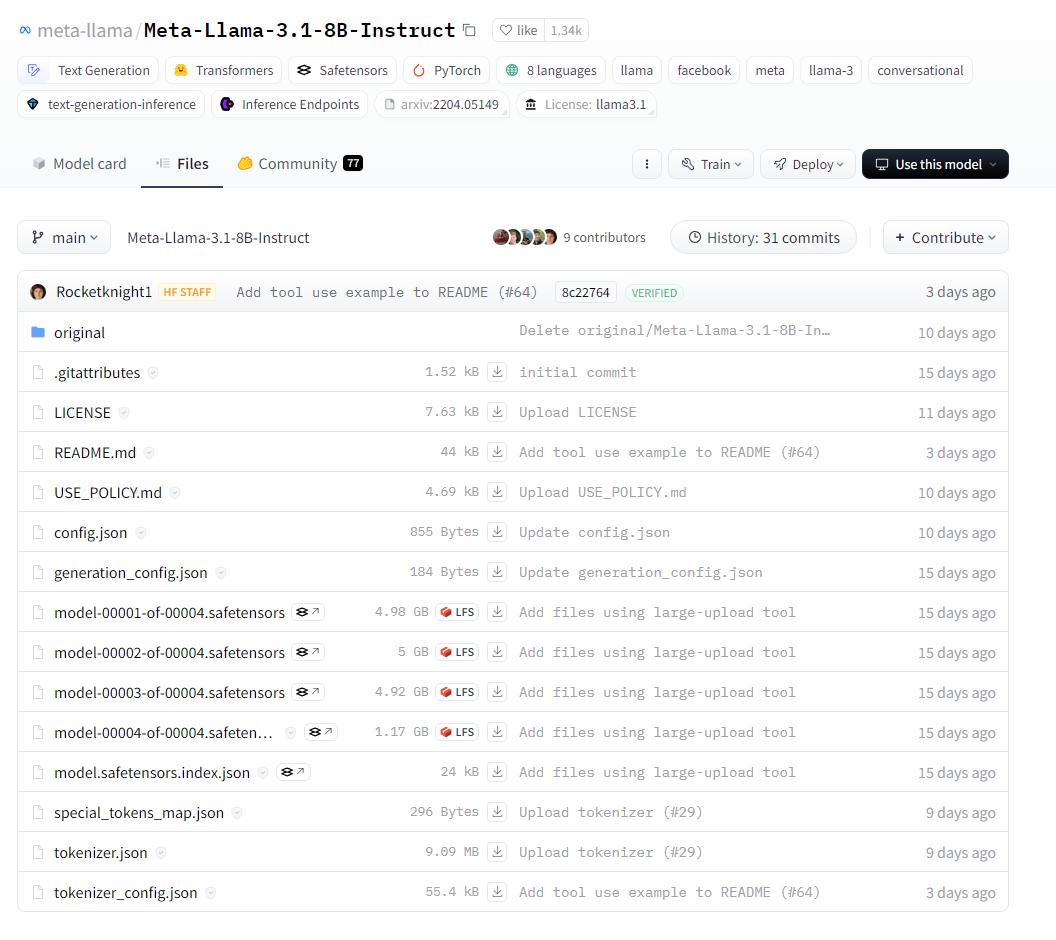Open the Community tab
Viewport: 1056px width, 940px height.
coord(300,164)
